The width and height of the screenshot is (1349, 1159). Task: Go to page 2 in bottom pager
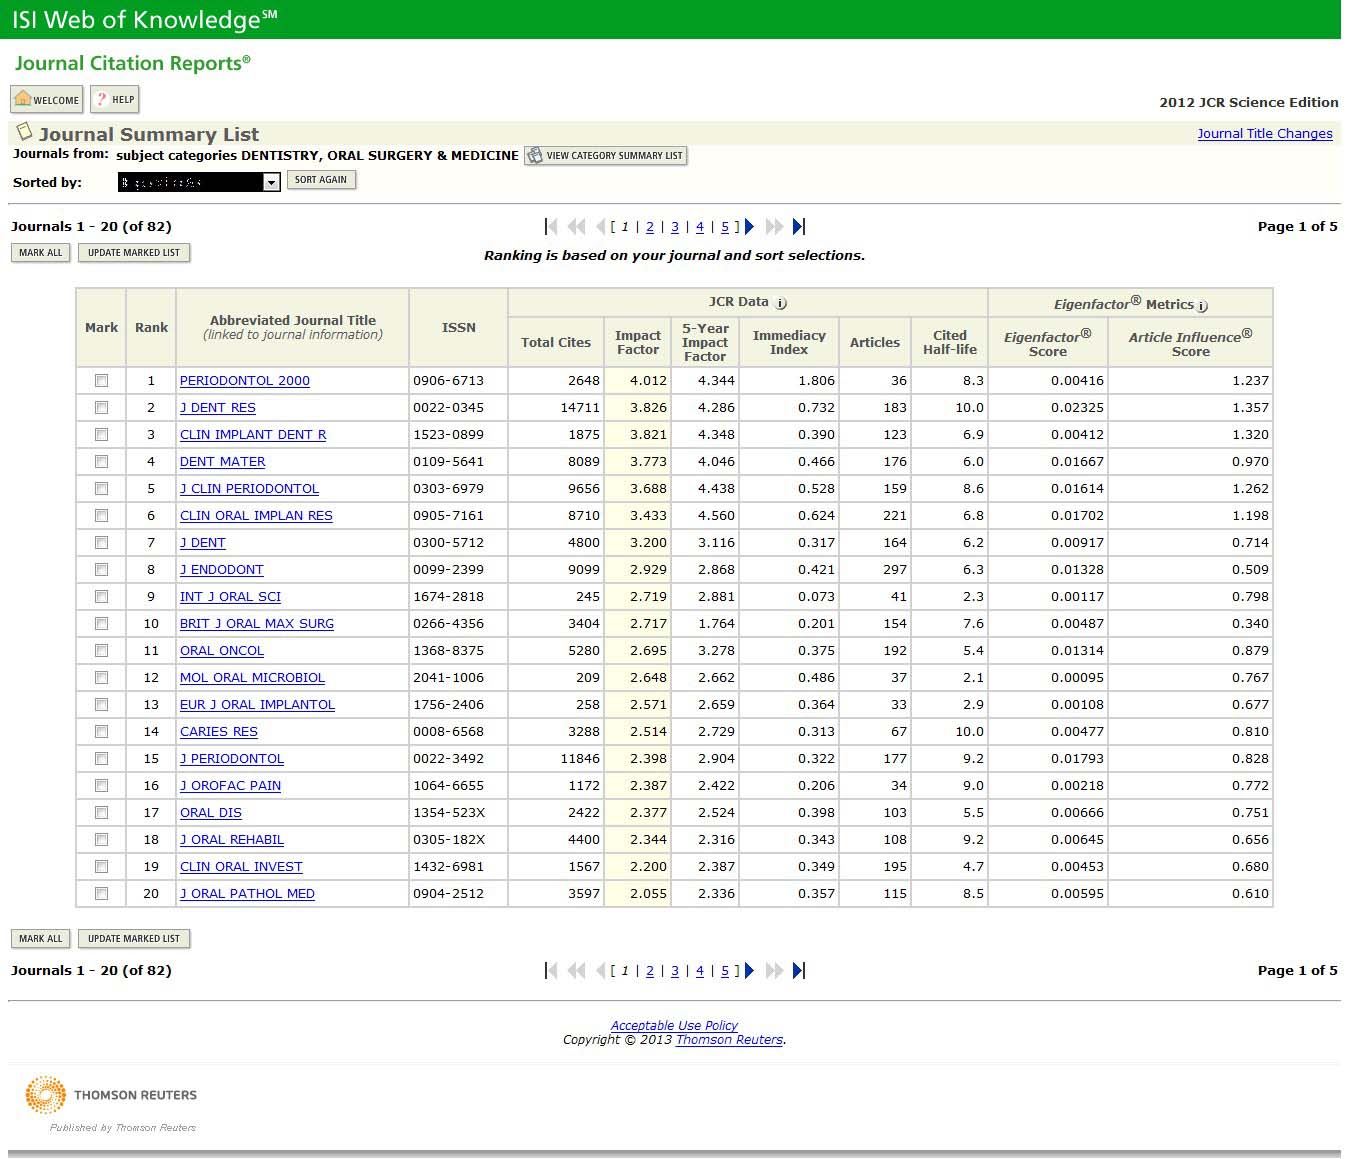tap(650, 970)
